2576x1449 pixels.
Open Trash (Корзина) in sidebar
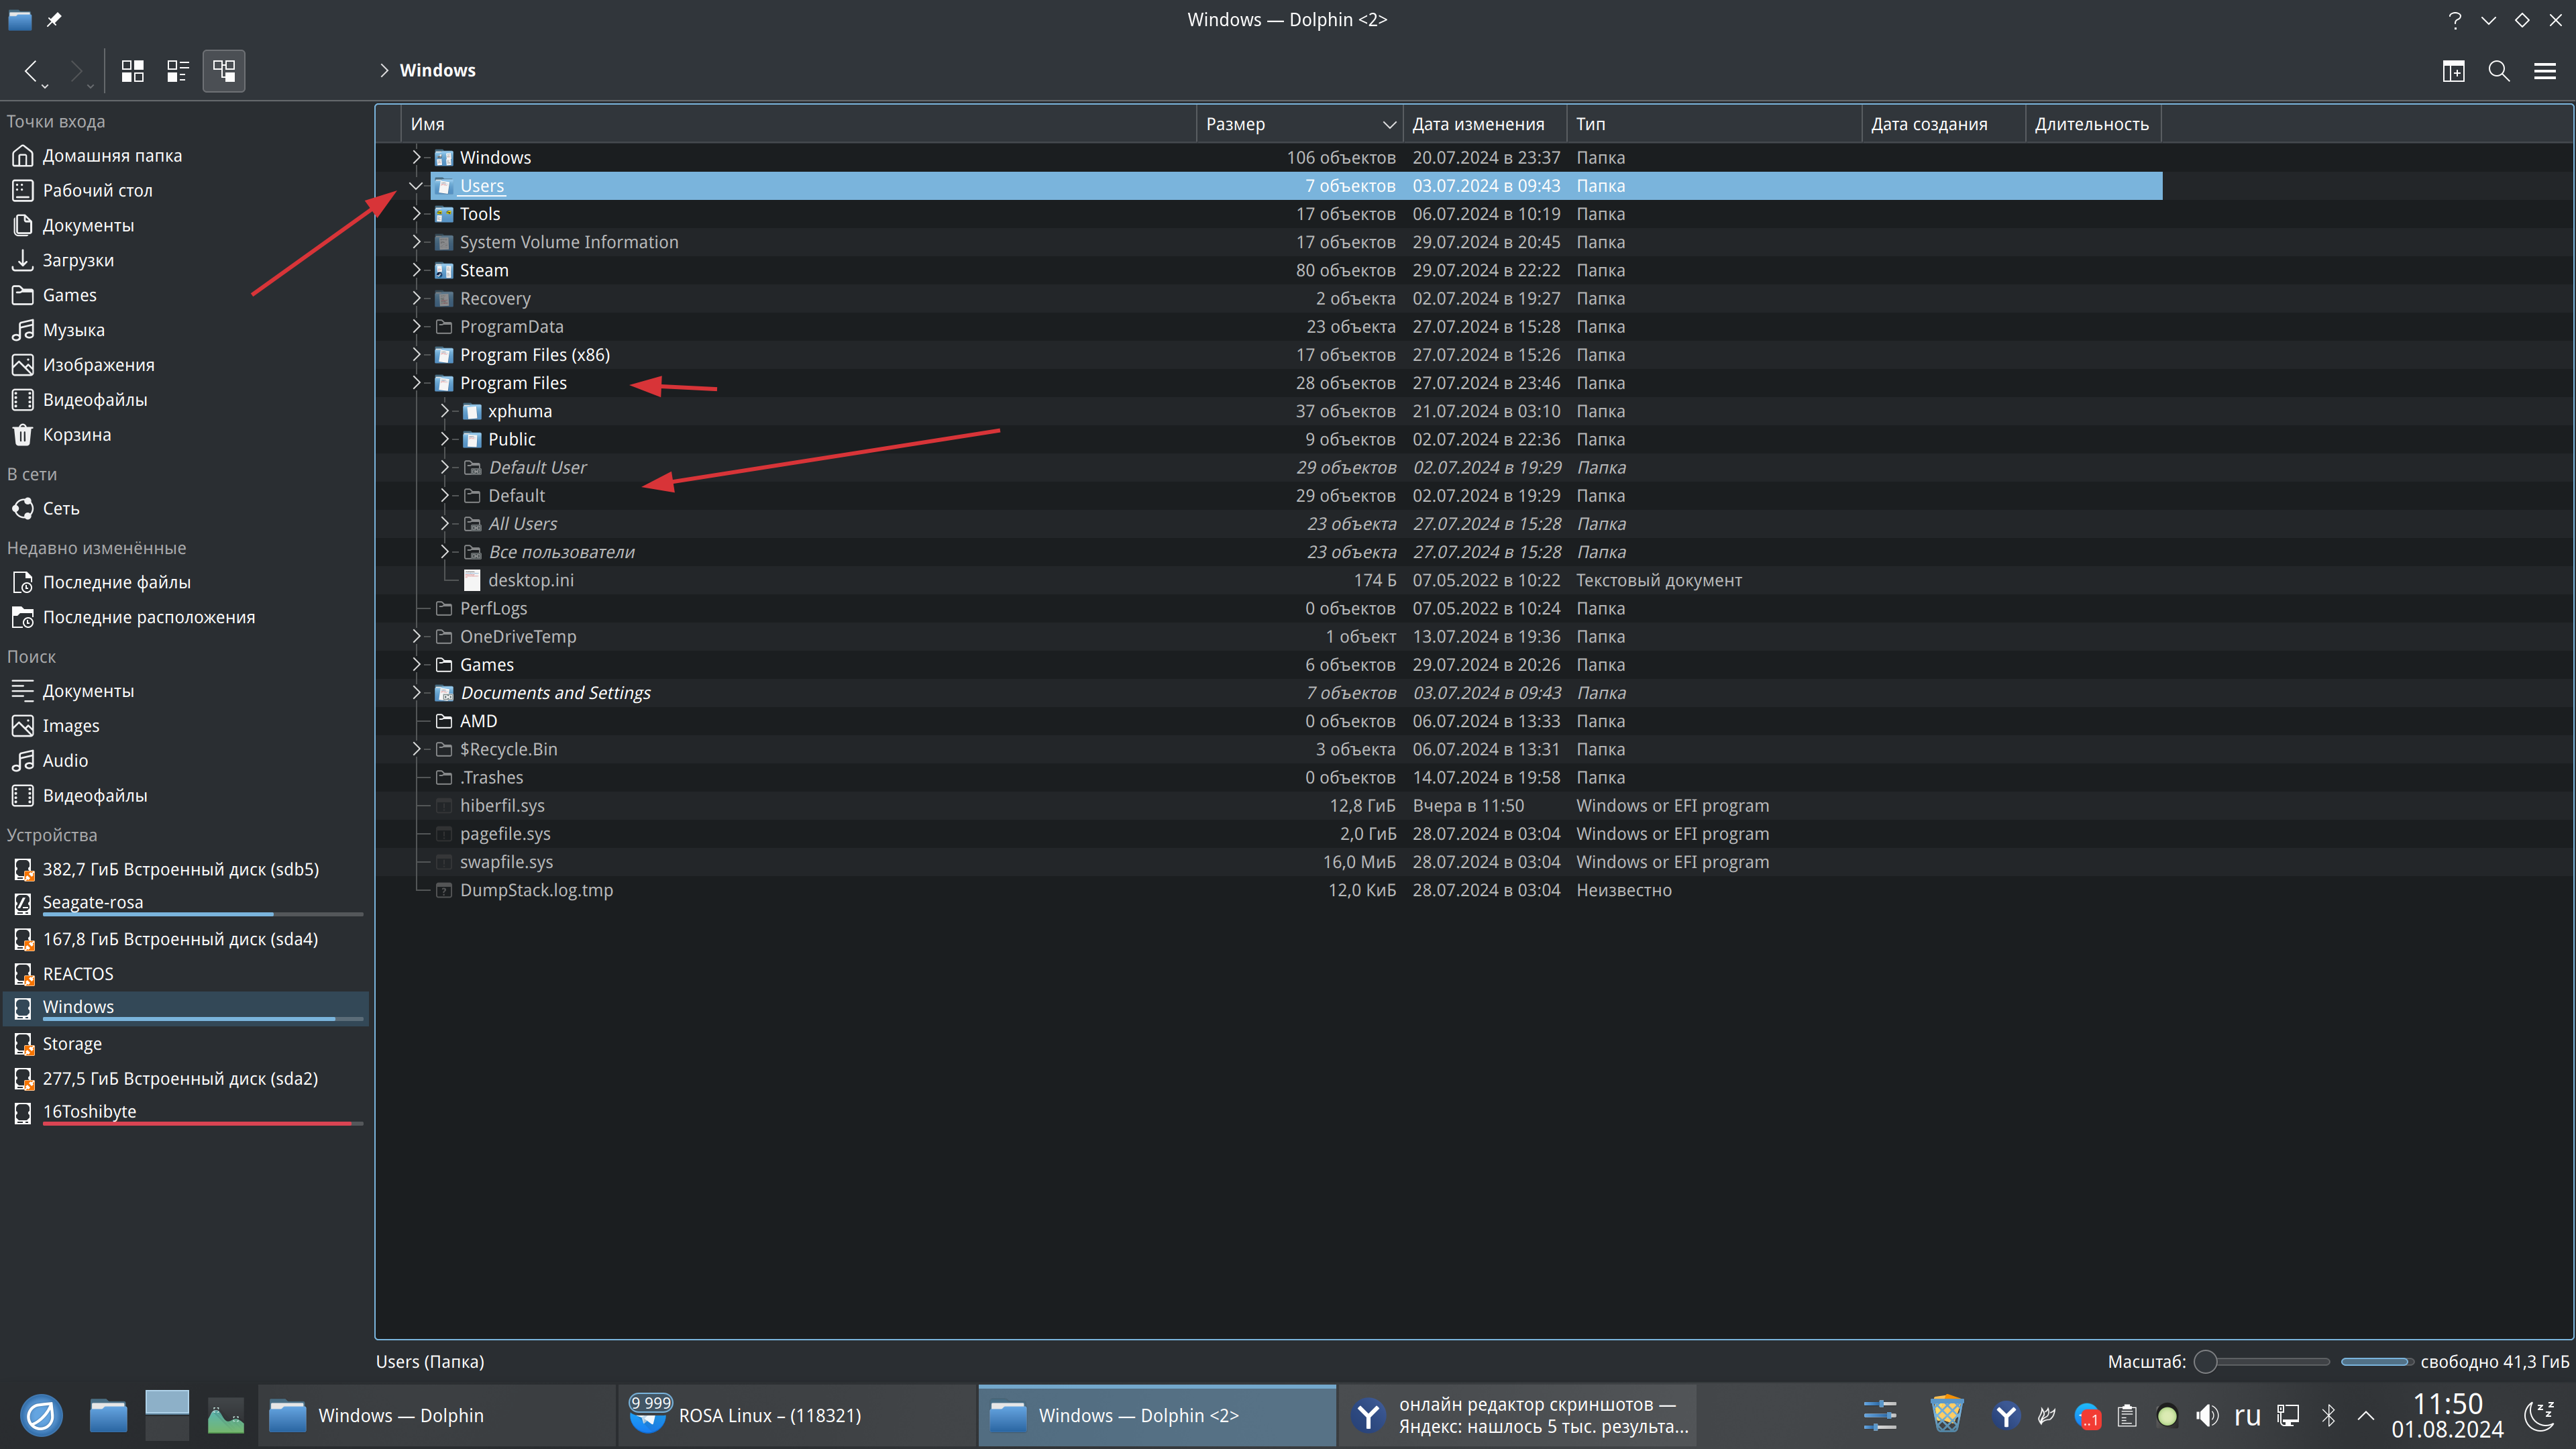click(x=76, y=435)
